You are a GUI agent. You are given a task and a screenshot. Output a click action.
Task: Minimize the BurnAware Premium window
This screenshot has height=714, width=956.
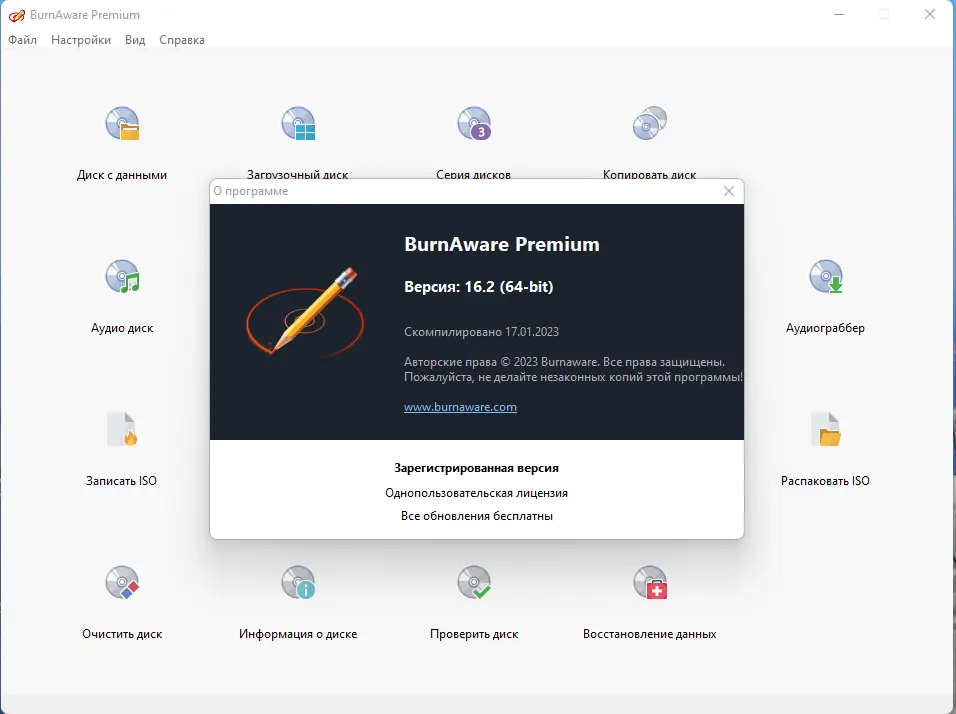tap(839, 15)
